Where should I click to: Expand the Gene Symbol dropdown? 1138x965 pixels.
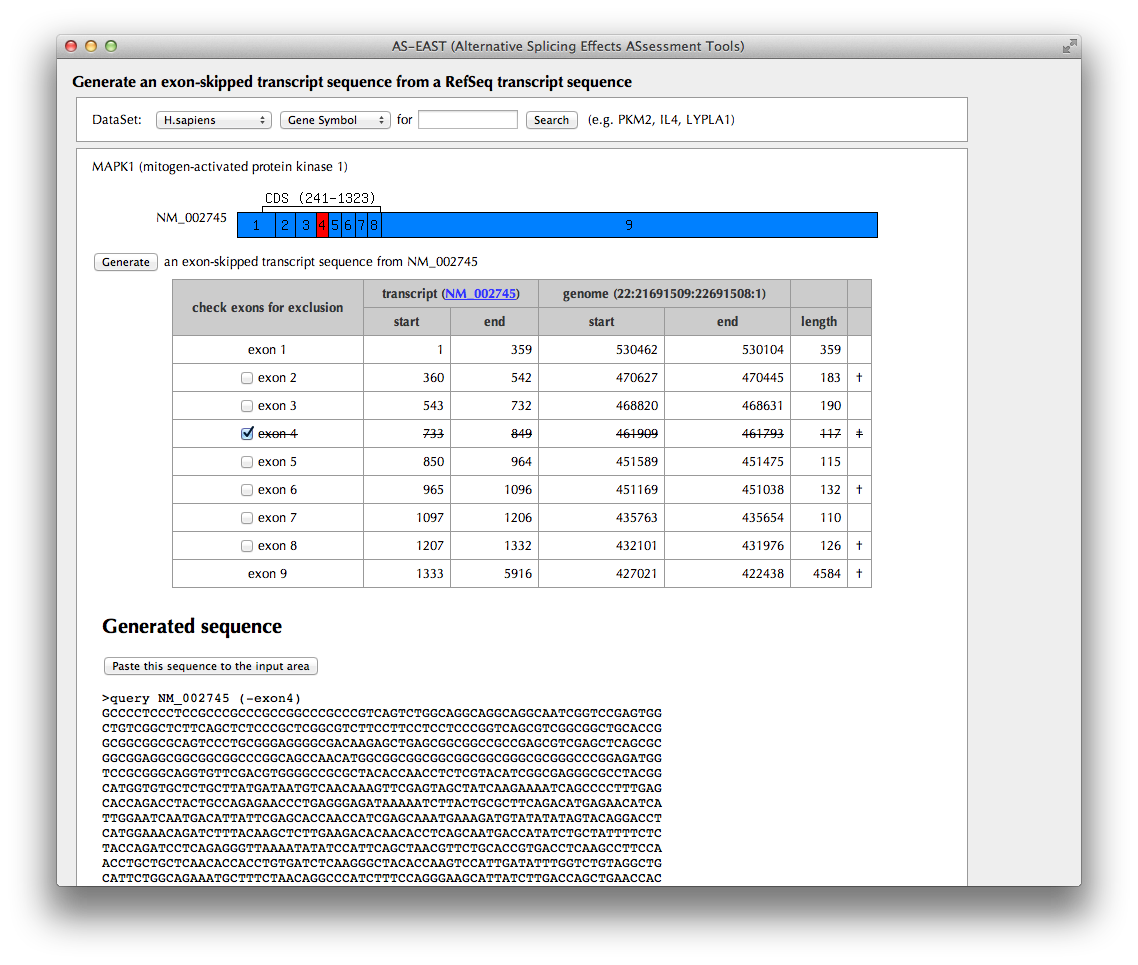[335, 120]
